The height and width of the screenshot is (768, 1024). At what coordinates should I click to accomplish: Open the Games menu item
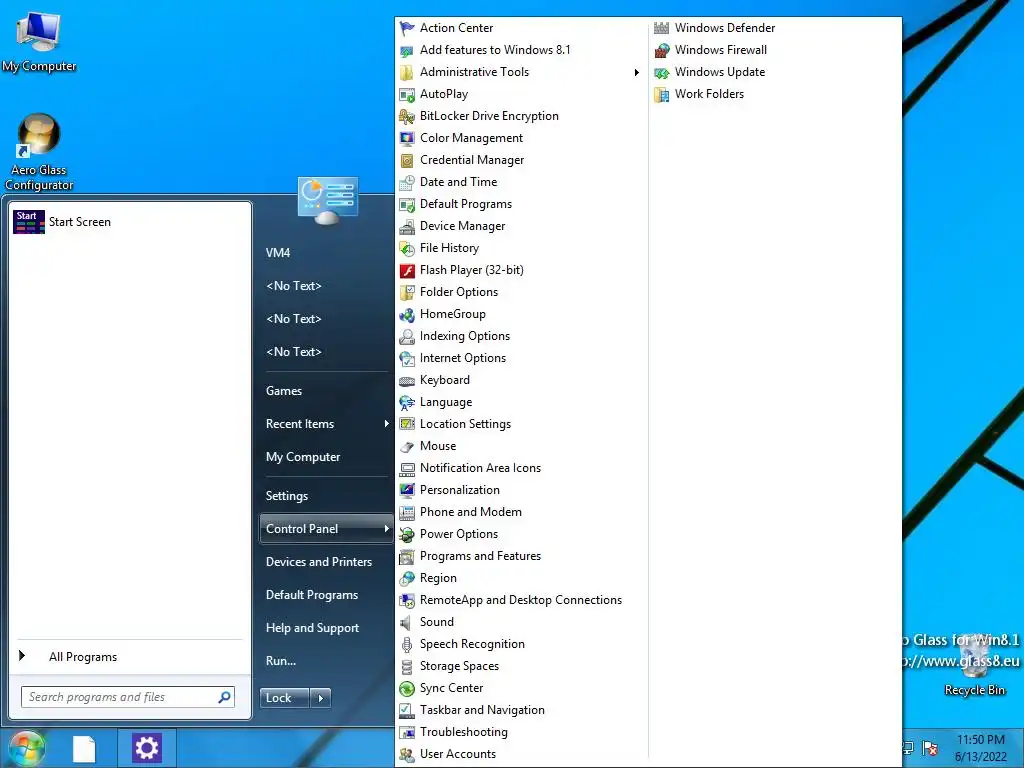pyautogui.click(x=325, y=391)
